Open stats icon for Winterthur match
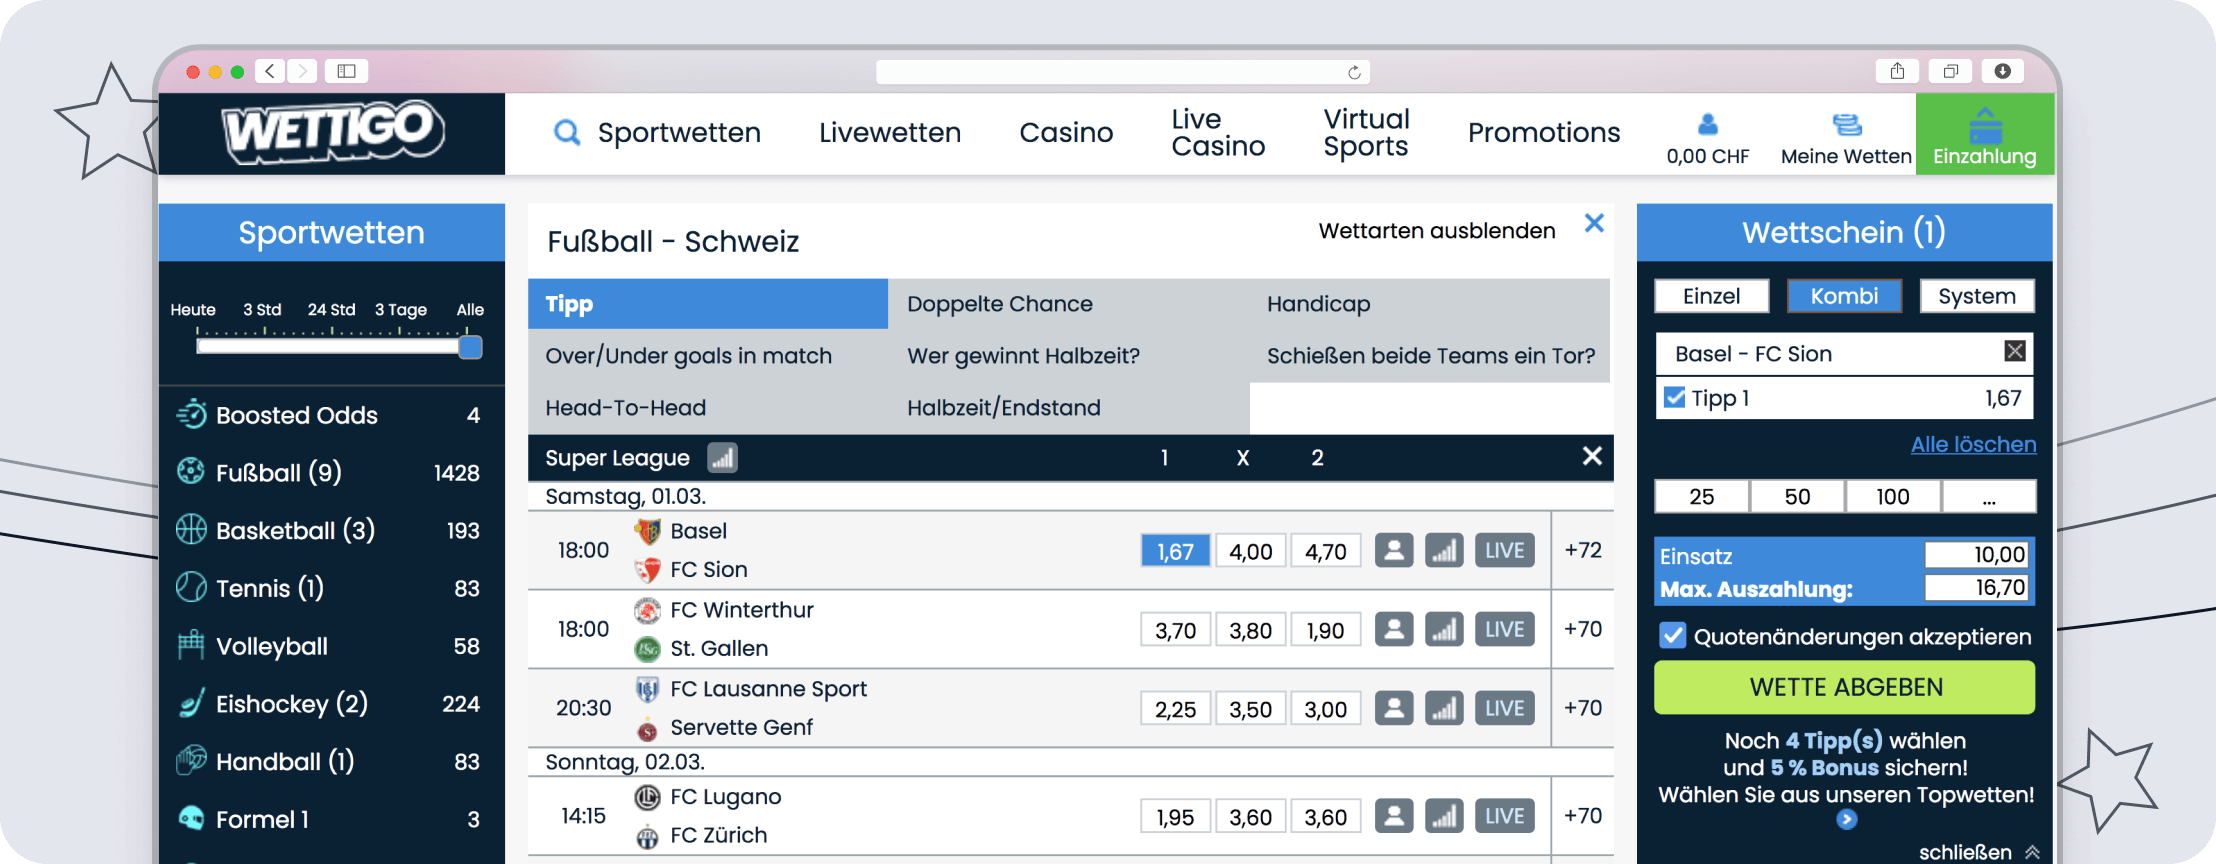This screenshot has height=864, width=2216. coord(1444,629)
